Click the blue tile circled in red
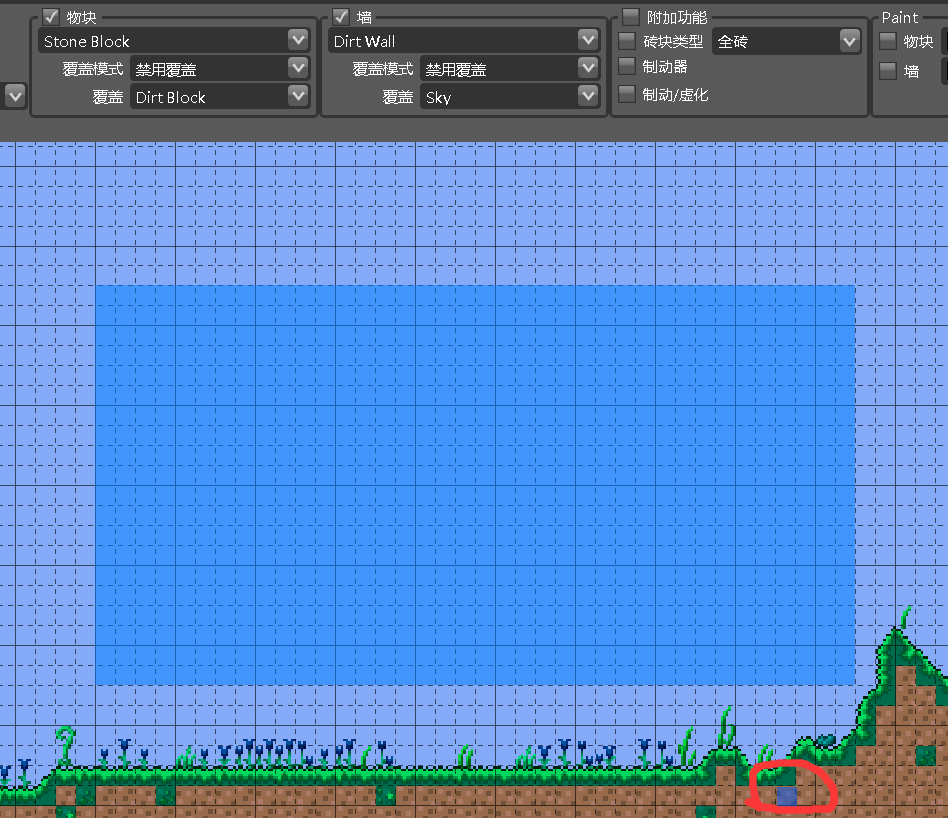948x818 pixels. pos(787,796)
